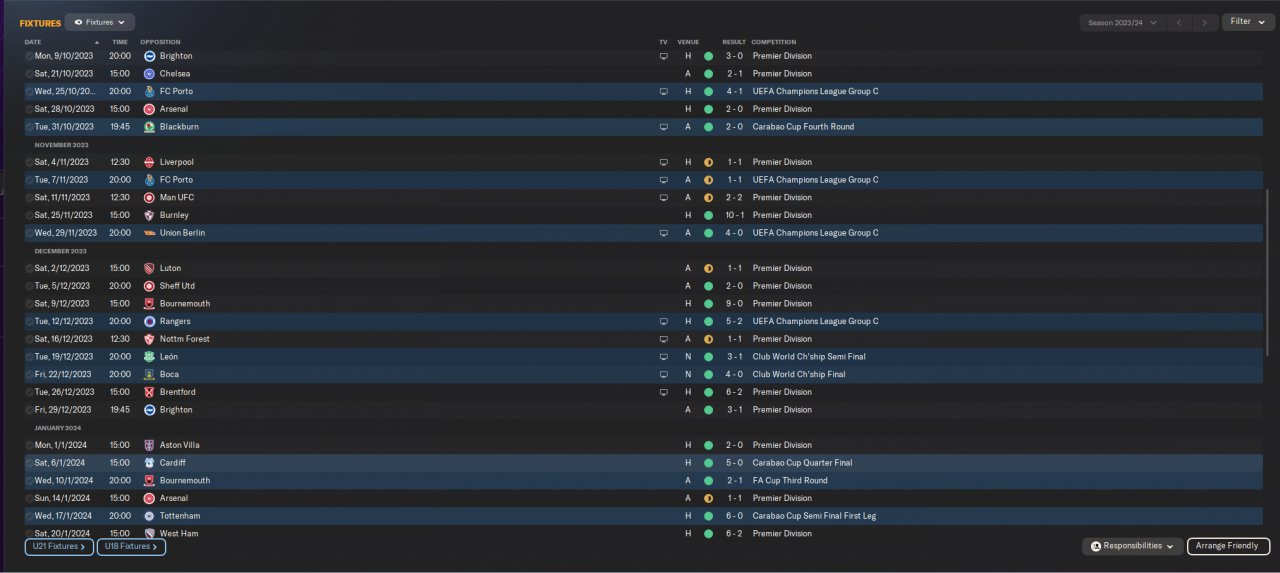The width and height of the screenshot is (1280, 573).
Task: Open the Responsibilities menu
Action: coord(1132,546)
